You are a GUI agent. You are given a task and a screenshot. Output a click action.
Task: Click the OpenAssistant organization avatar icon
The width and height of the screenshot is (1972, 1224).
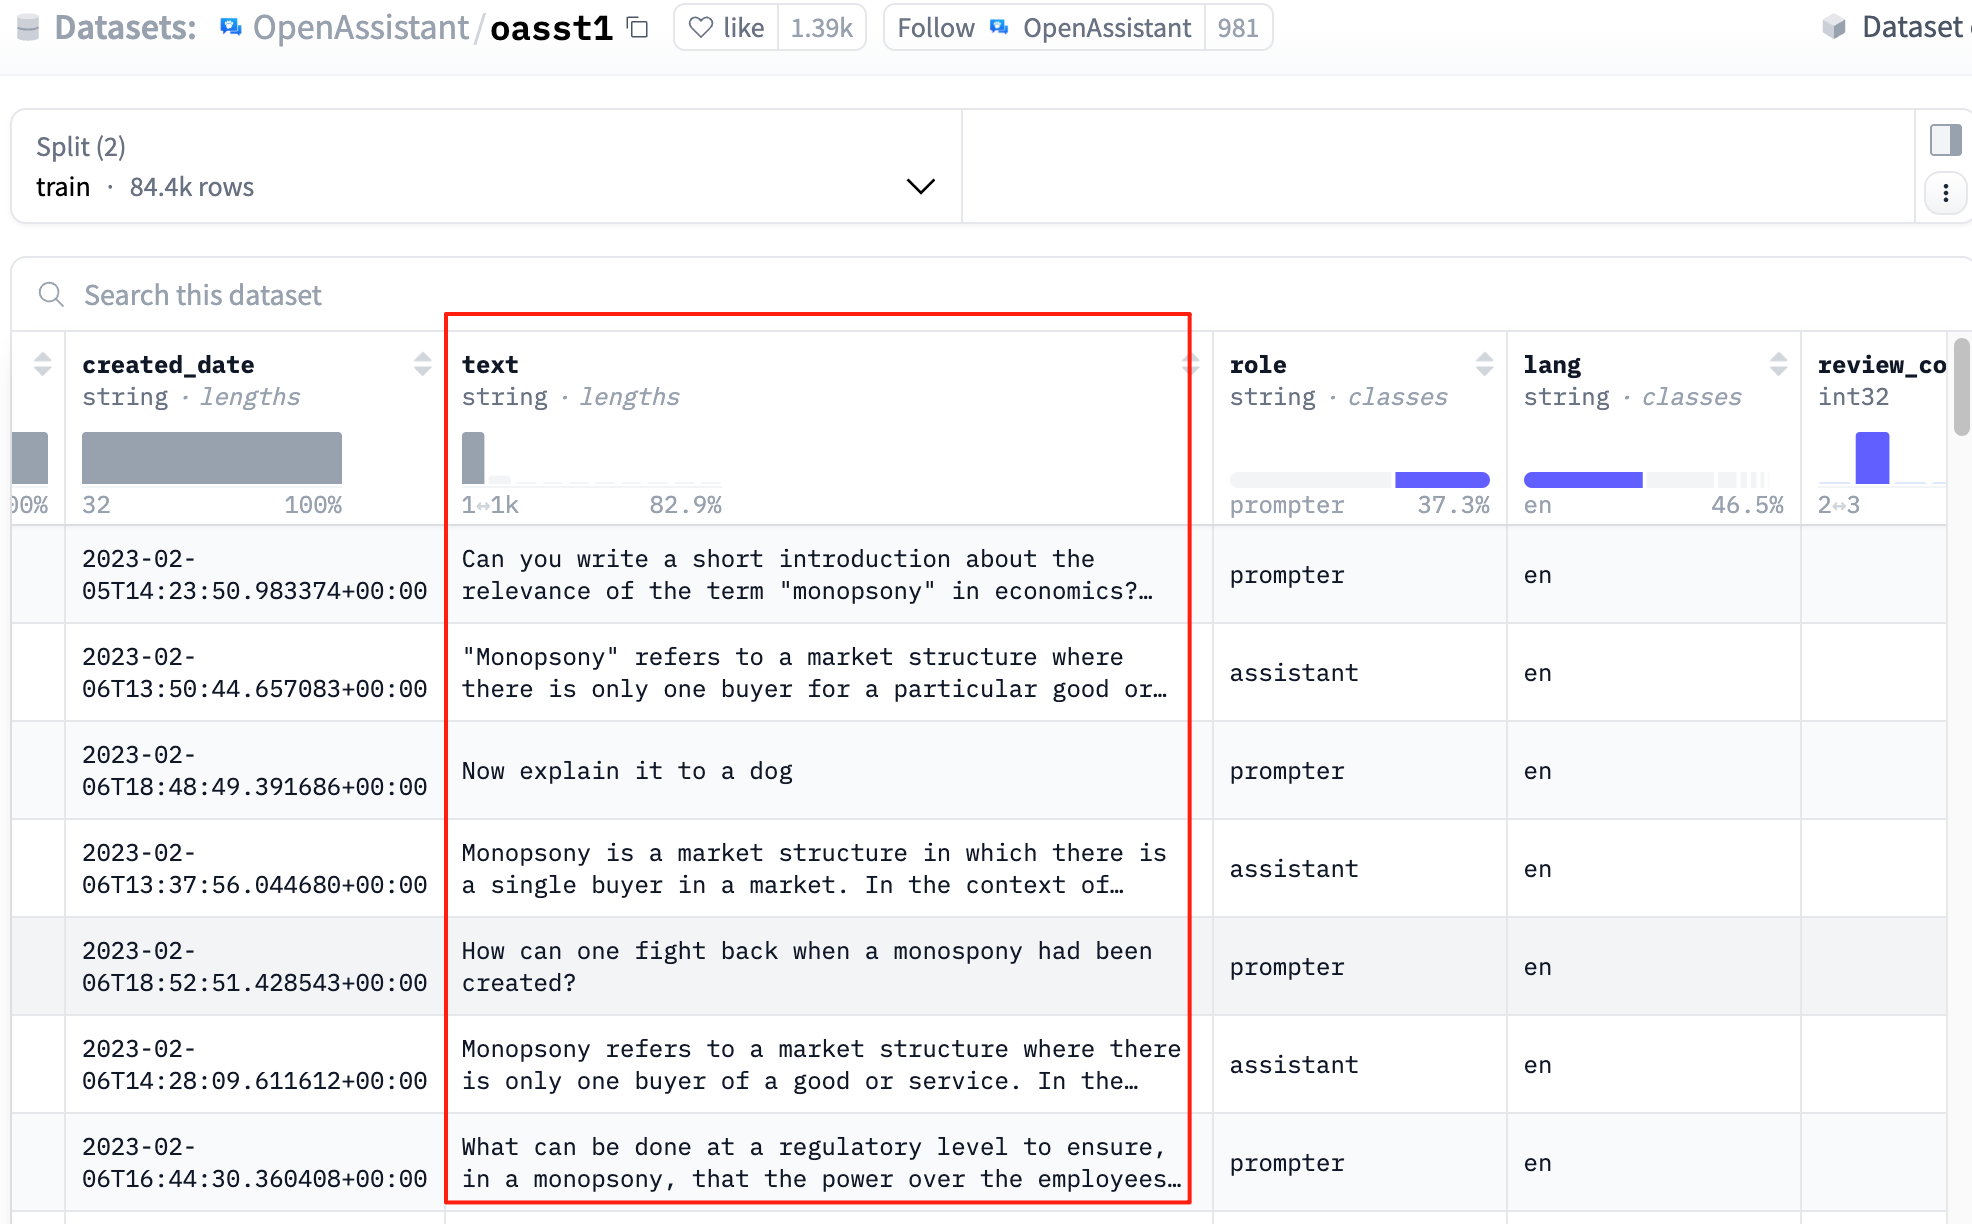click(231, 28)
